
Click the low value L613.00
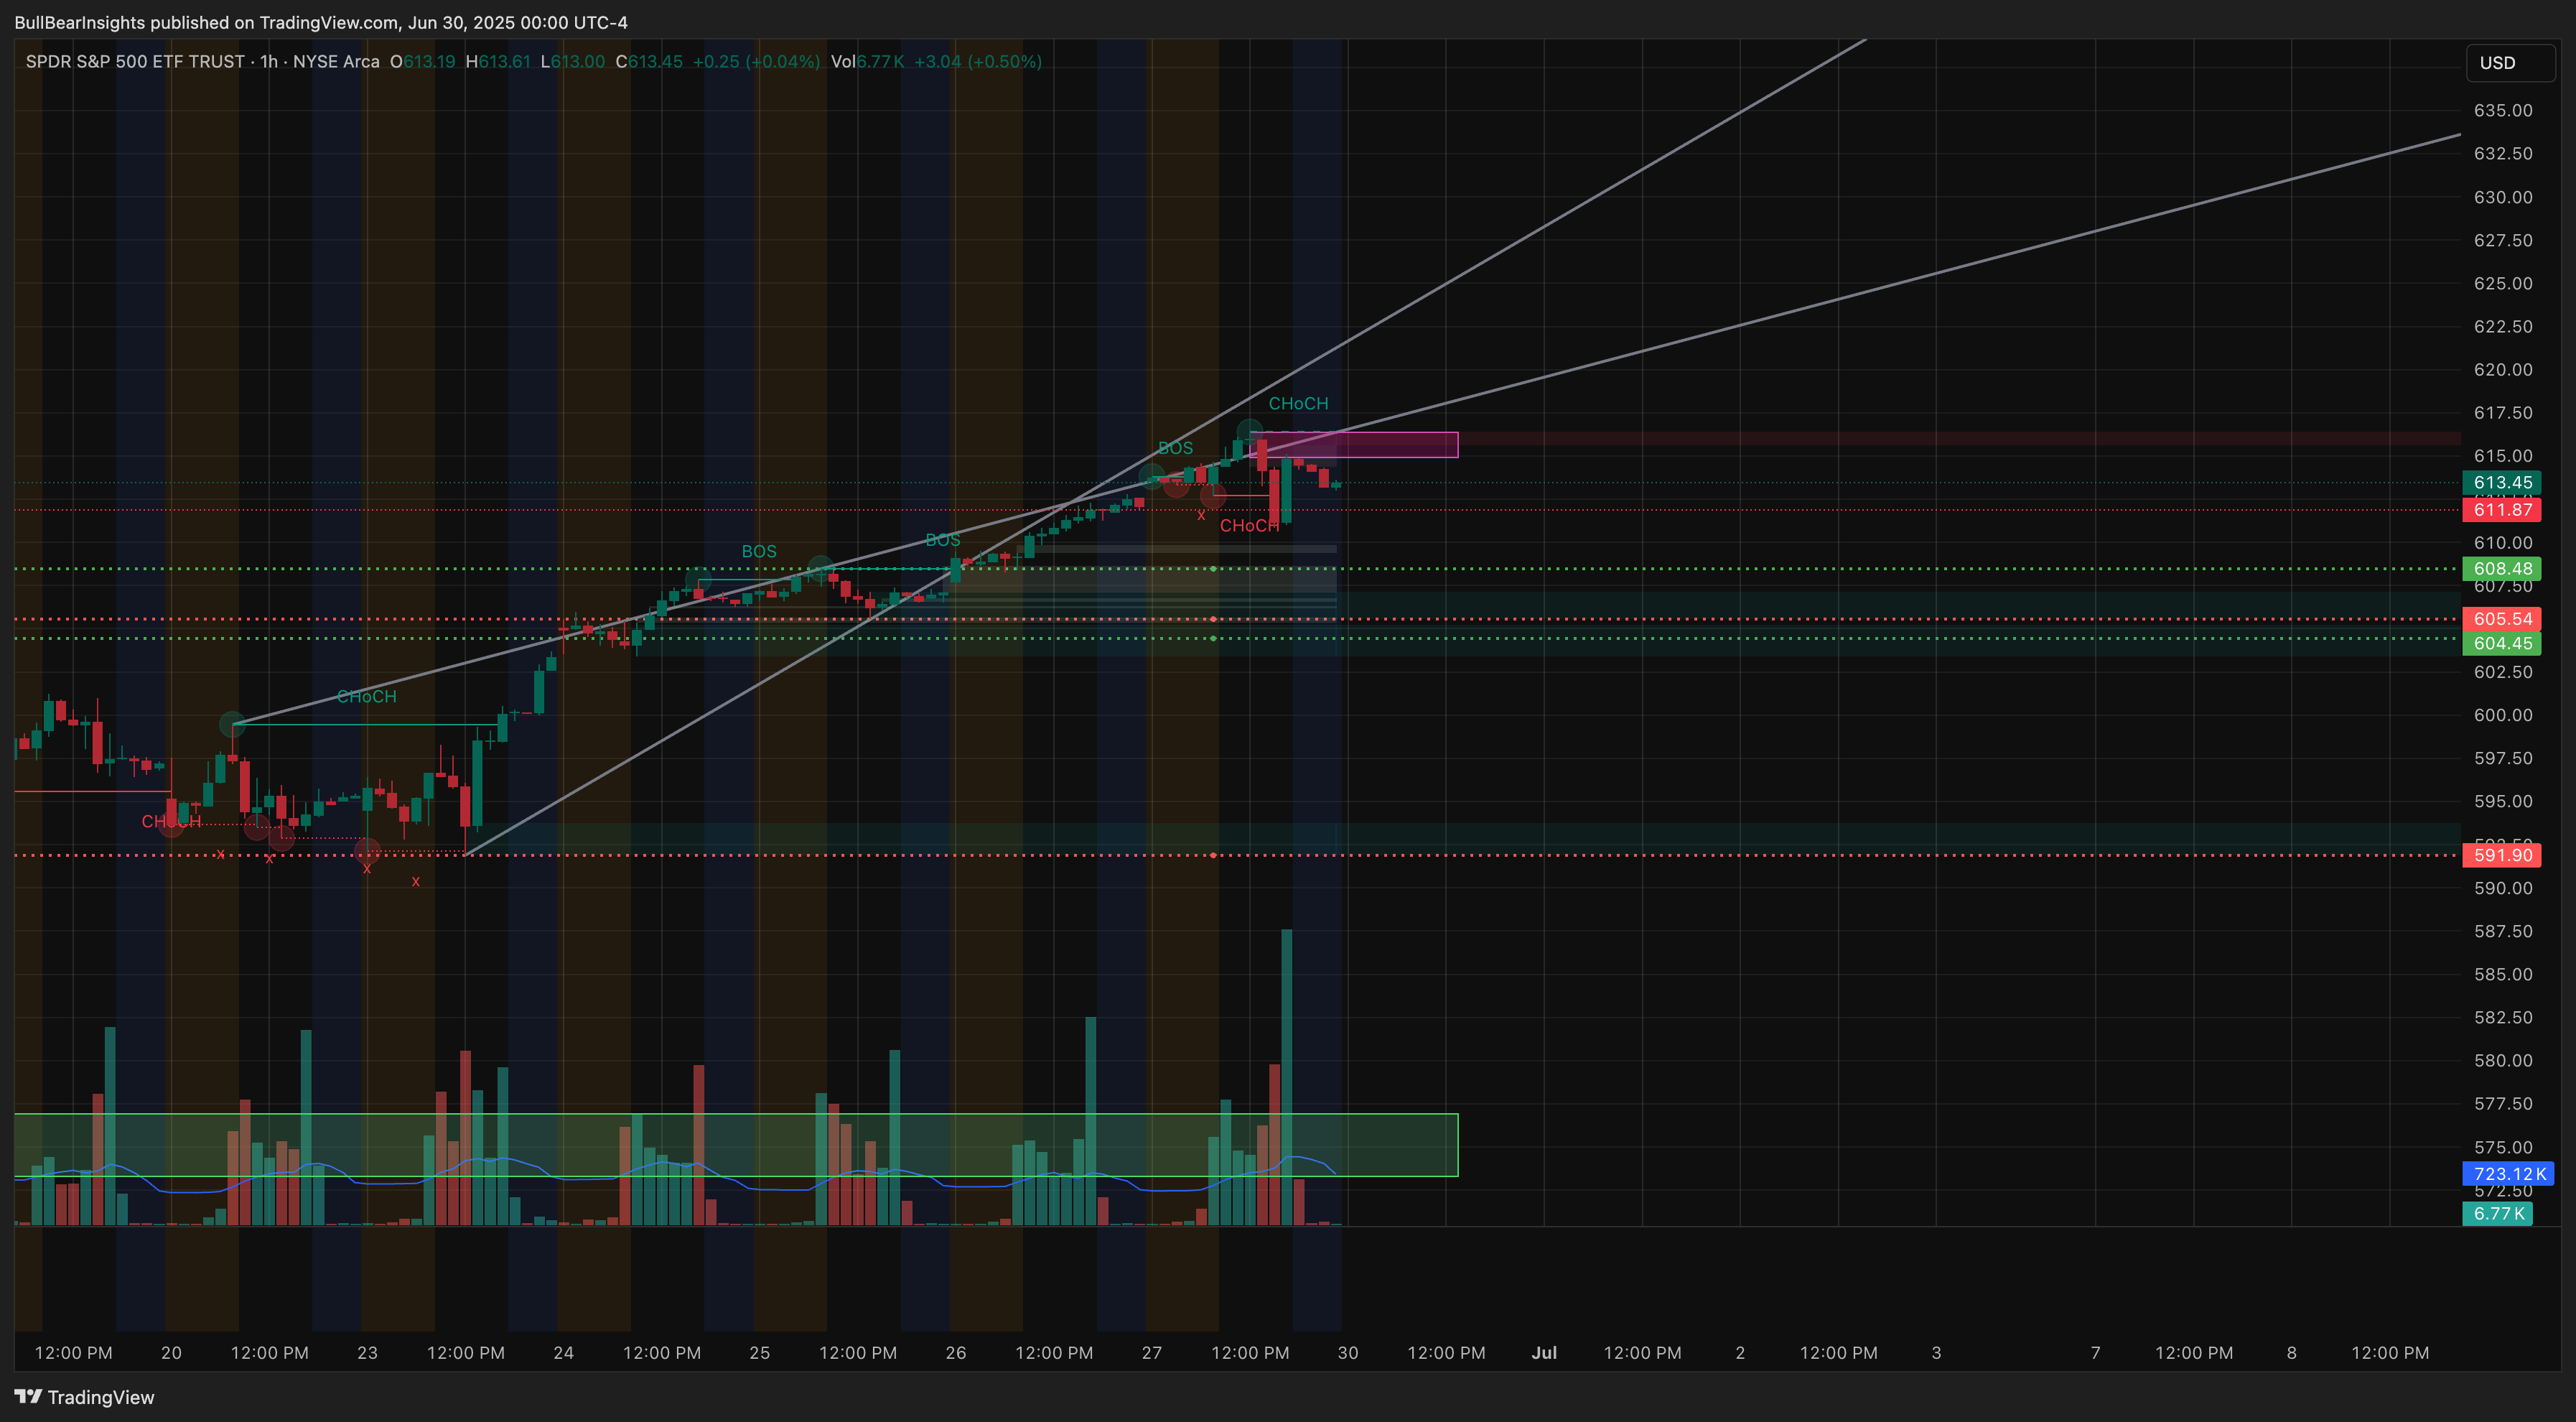tap(572, 62)
